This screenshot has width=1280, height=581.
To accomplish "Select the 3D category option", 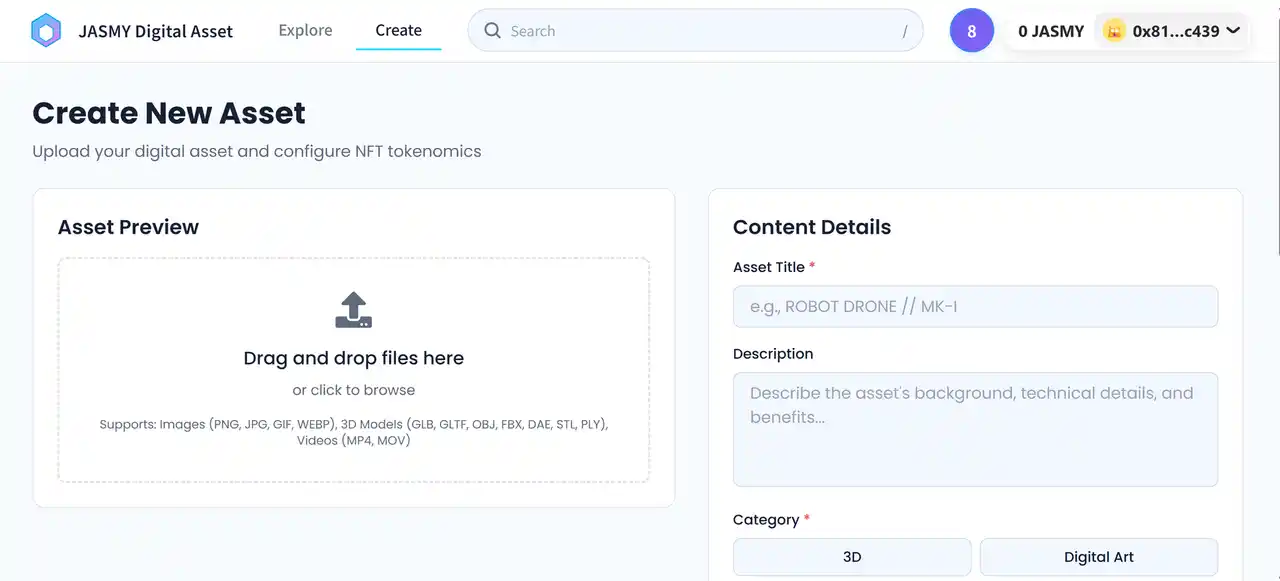I will (x=852, y=557).
